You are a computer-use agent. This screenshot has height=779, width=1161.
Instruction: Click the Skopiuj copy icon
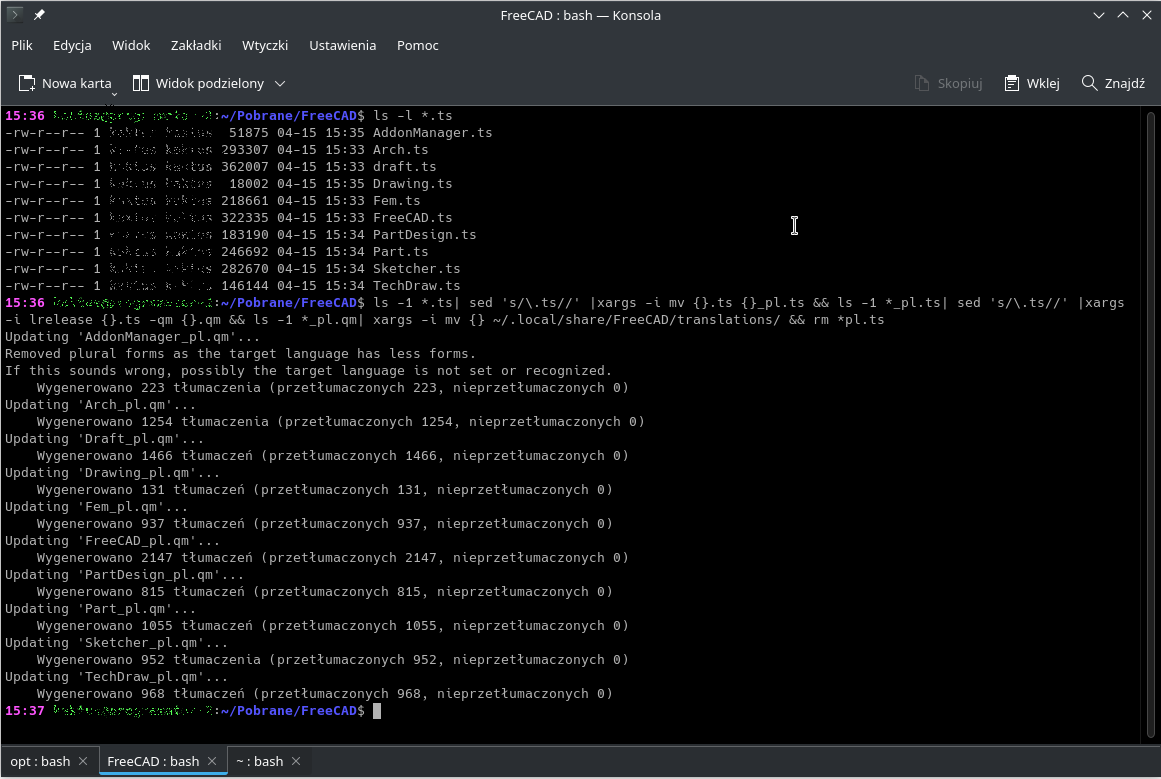[922, 83]
